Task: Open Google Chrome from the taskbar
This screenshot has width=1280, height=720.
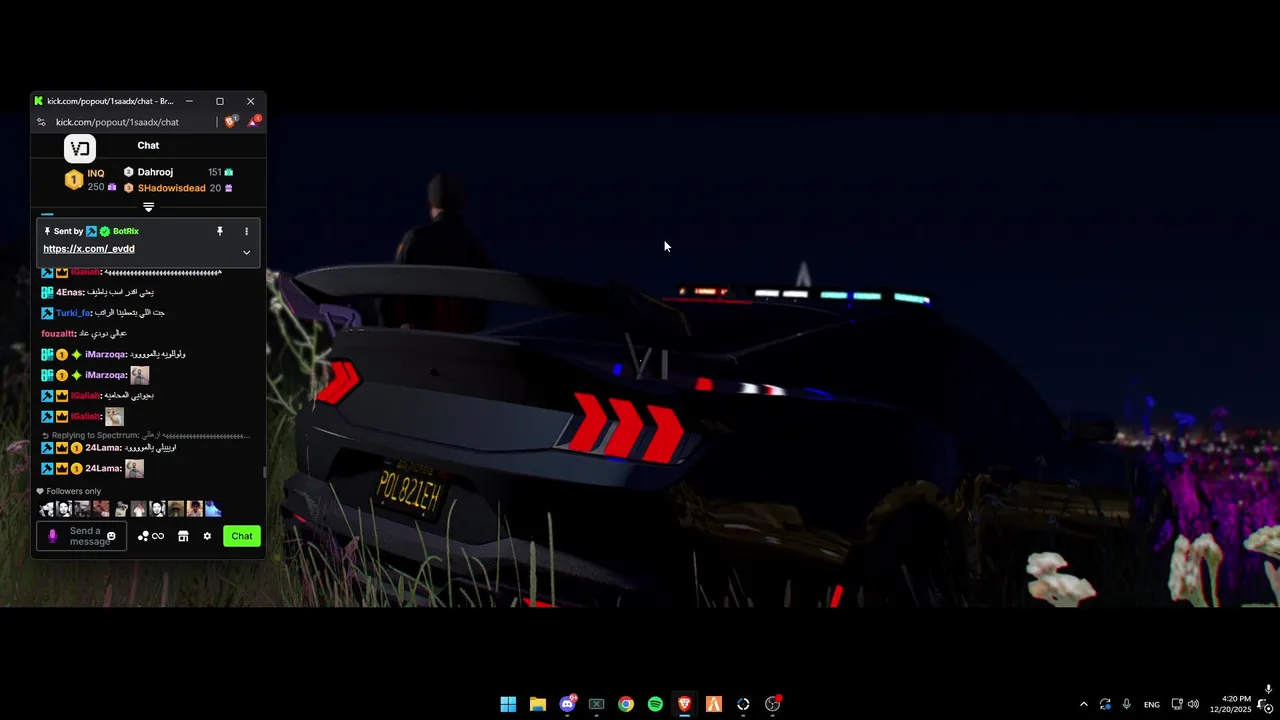Action: point(626,704)
